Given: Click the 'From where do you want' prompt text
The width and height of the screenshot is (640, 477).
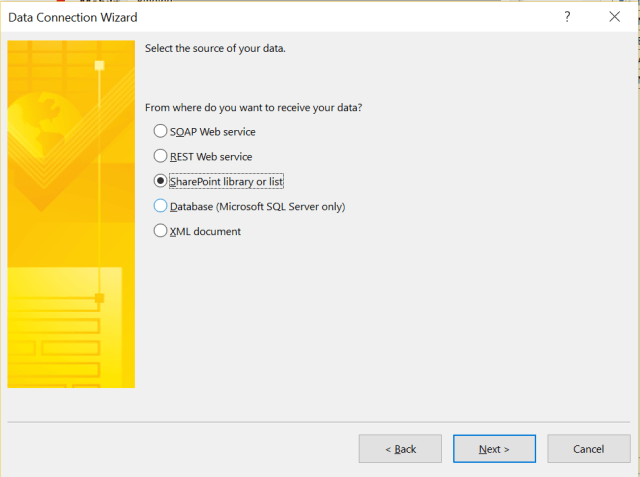Looking at the screenshot, I should point(253,107).
